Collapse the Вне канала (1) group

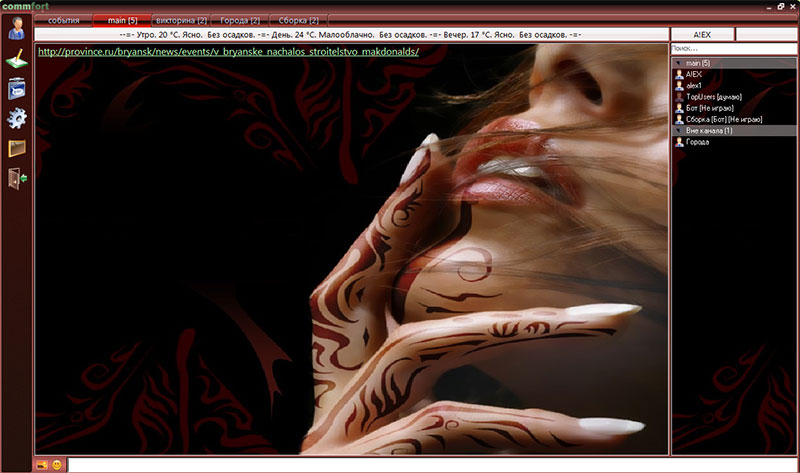(679, 130)
